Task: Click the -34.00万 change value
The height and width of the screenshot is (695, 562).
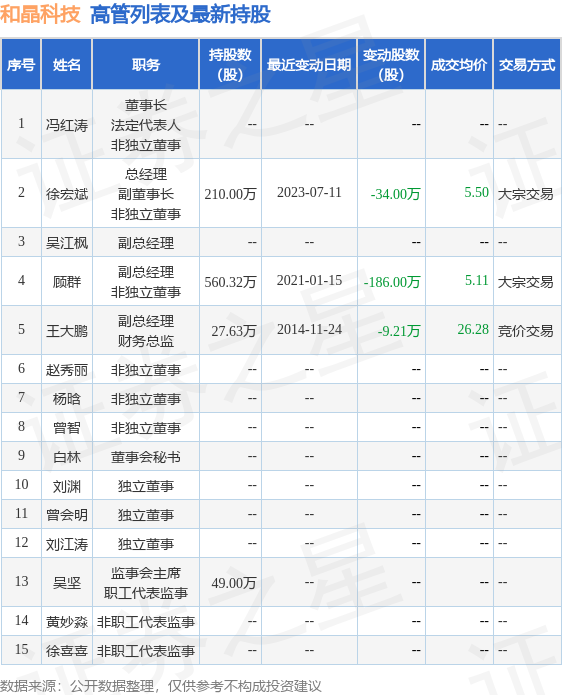Action: (395, 194)
